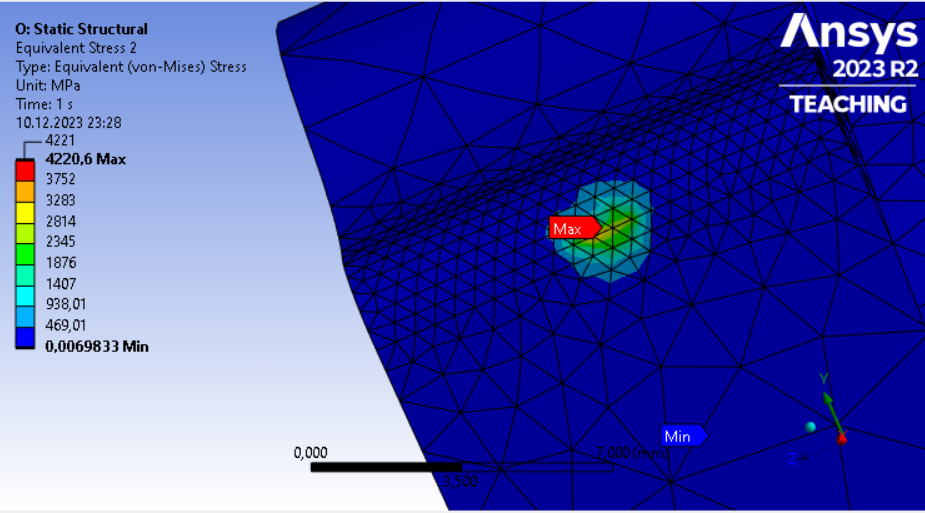
Task: Click the green Y axis arrow on triad
Action: tap(830, 404)
